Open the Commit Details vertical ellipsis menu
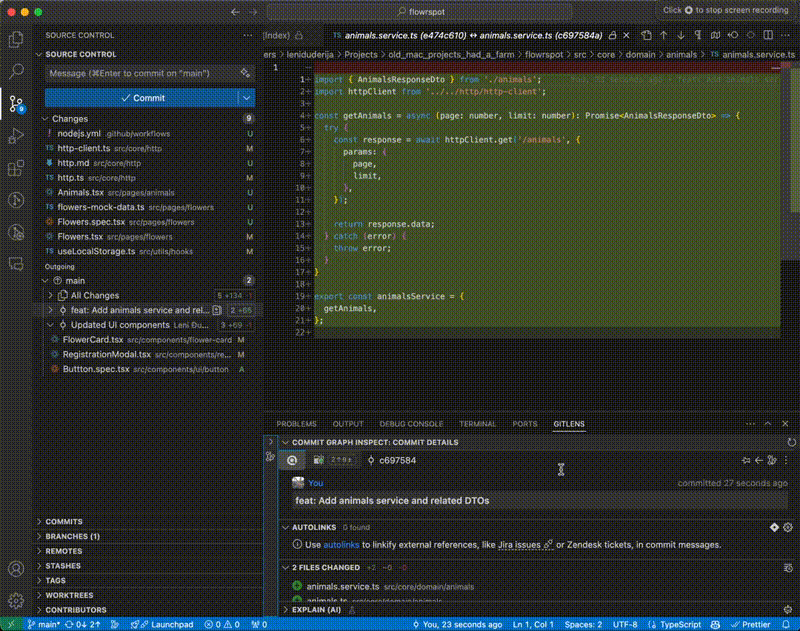Image resolution: width=800 pixels, height=631 pixels. coord(786,460)
